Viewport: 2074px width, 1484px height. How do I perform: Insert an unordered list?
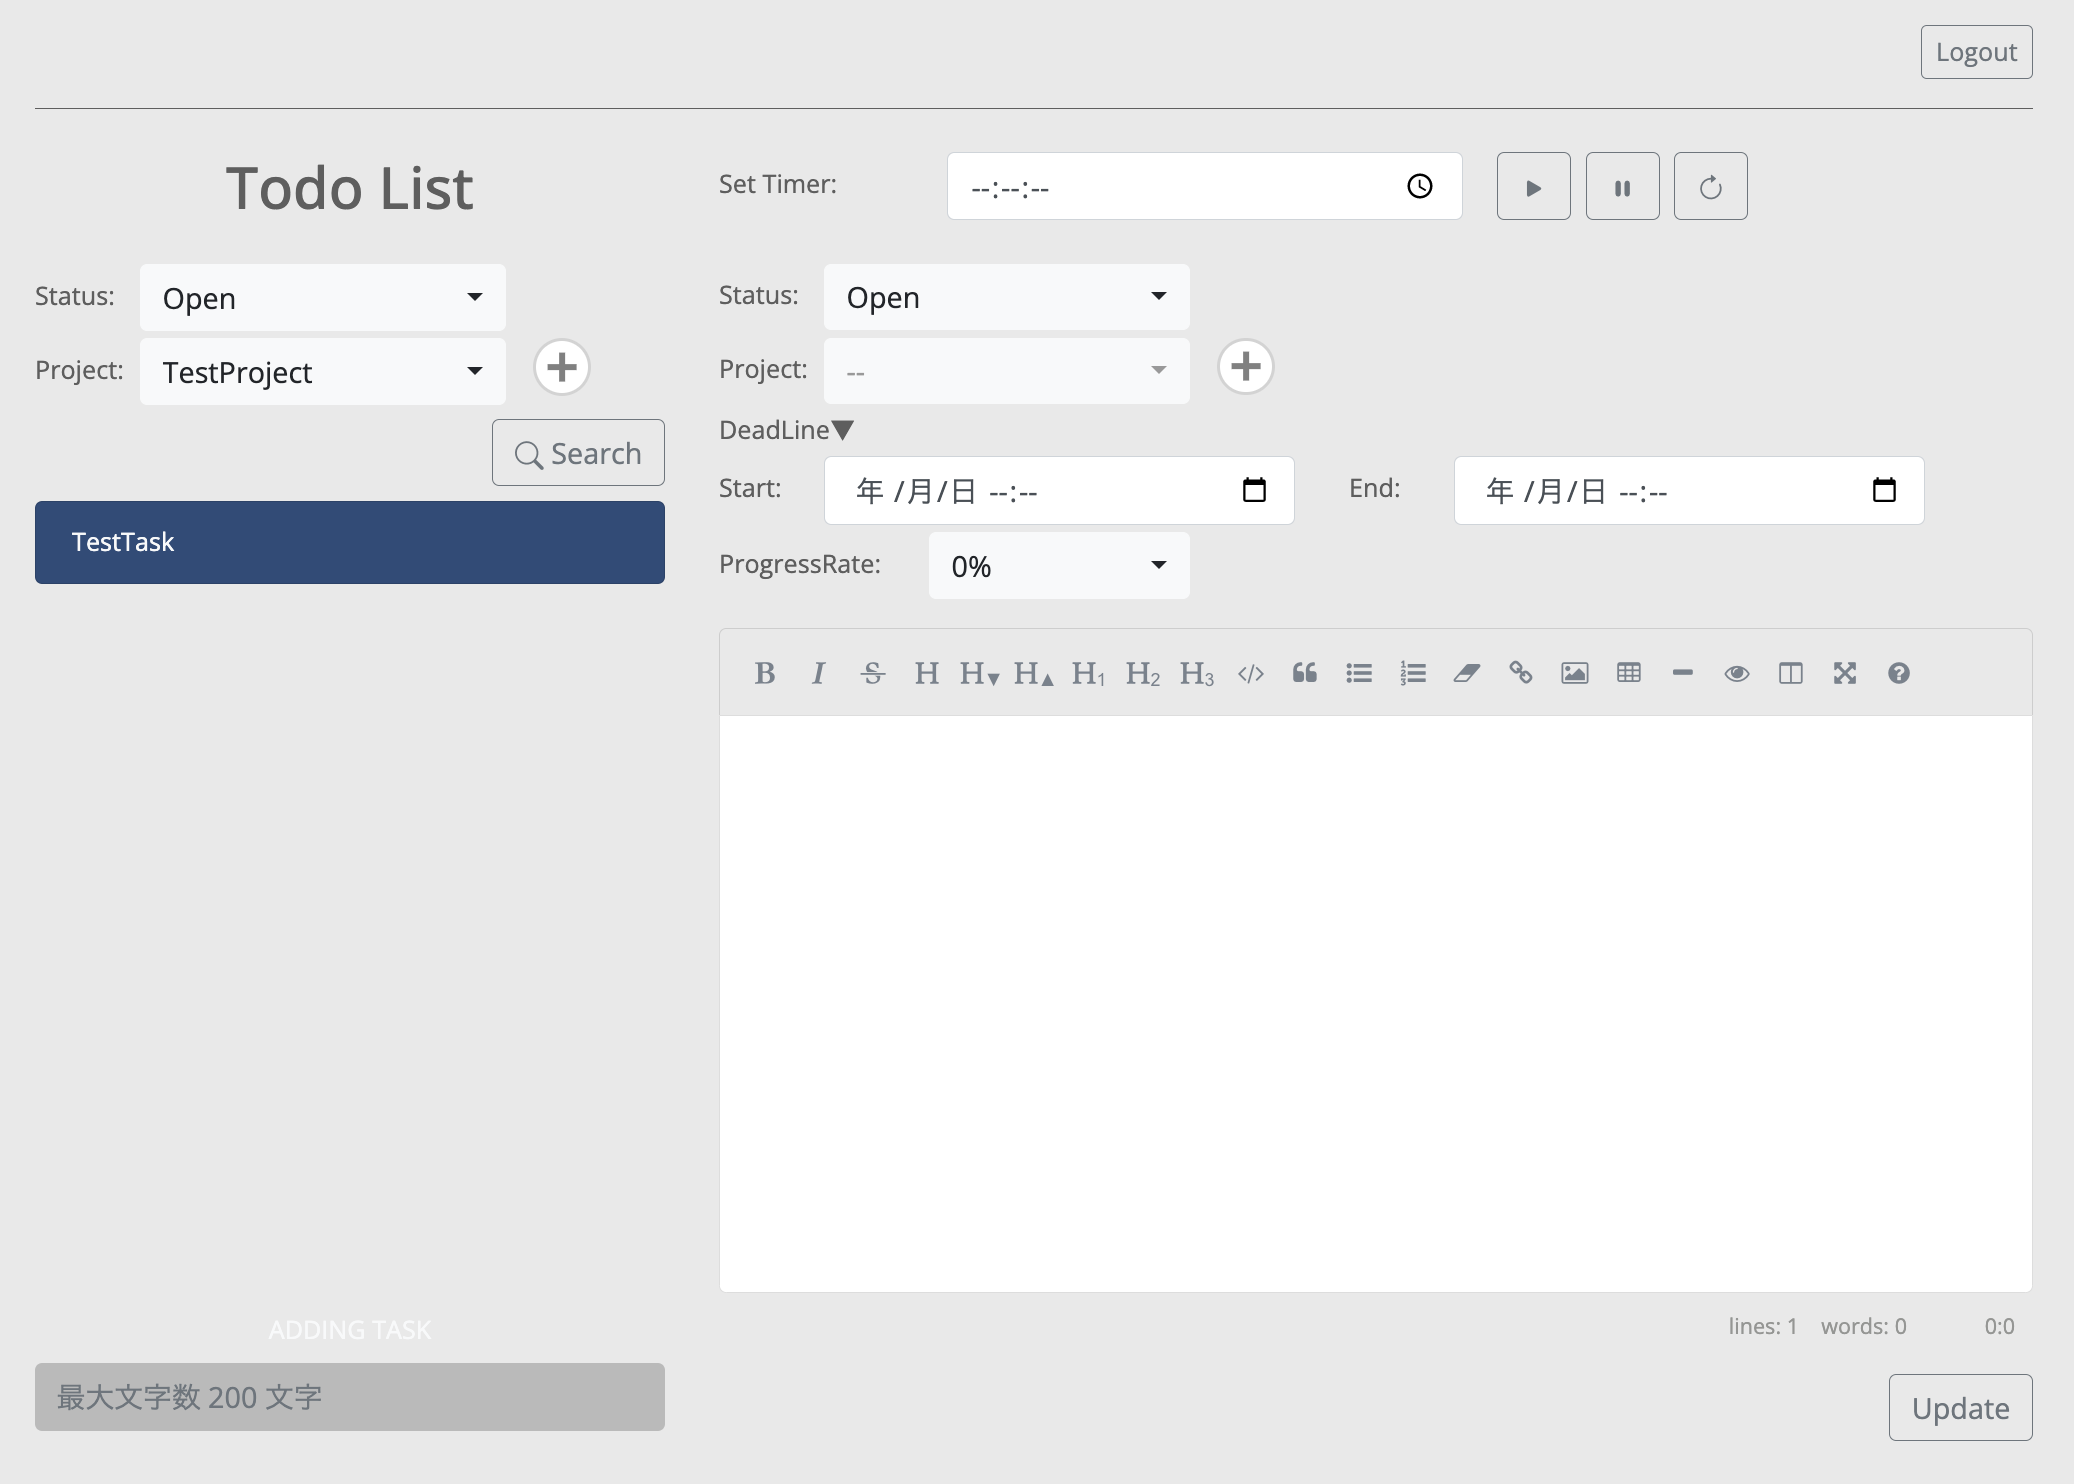pyautogui.click(x=1359, y=672)
